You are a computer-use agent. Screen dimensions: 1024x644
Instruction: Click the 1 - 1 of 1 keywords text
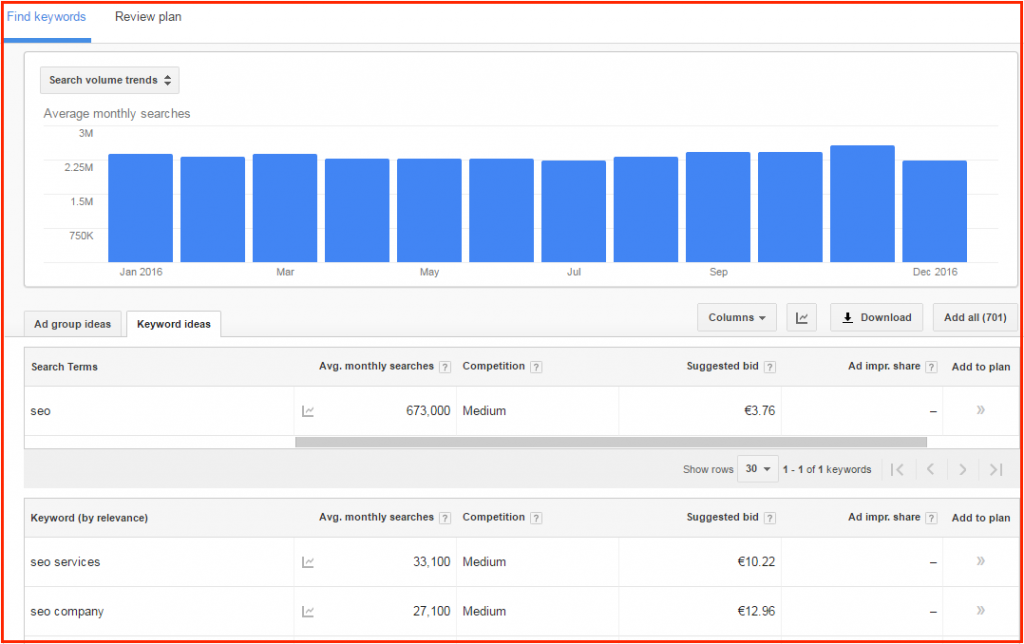(827, 470)
